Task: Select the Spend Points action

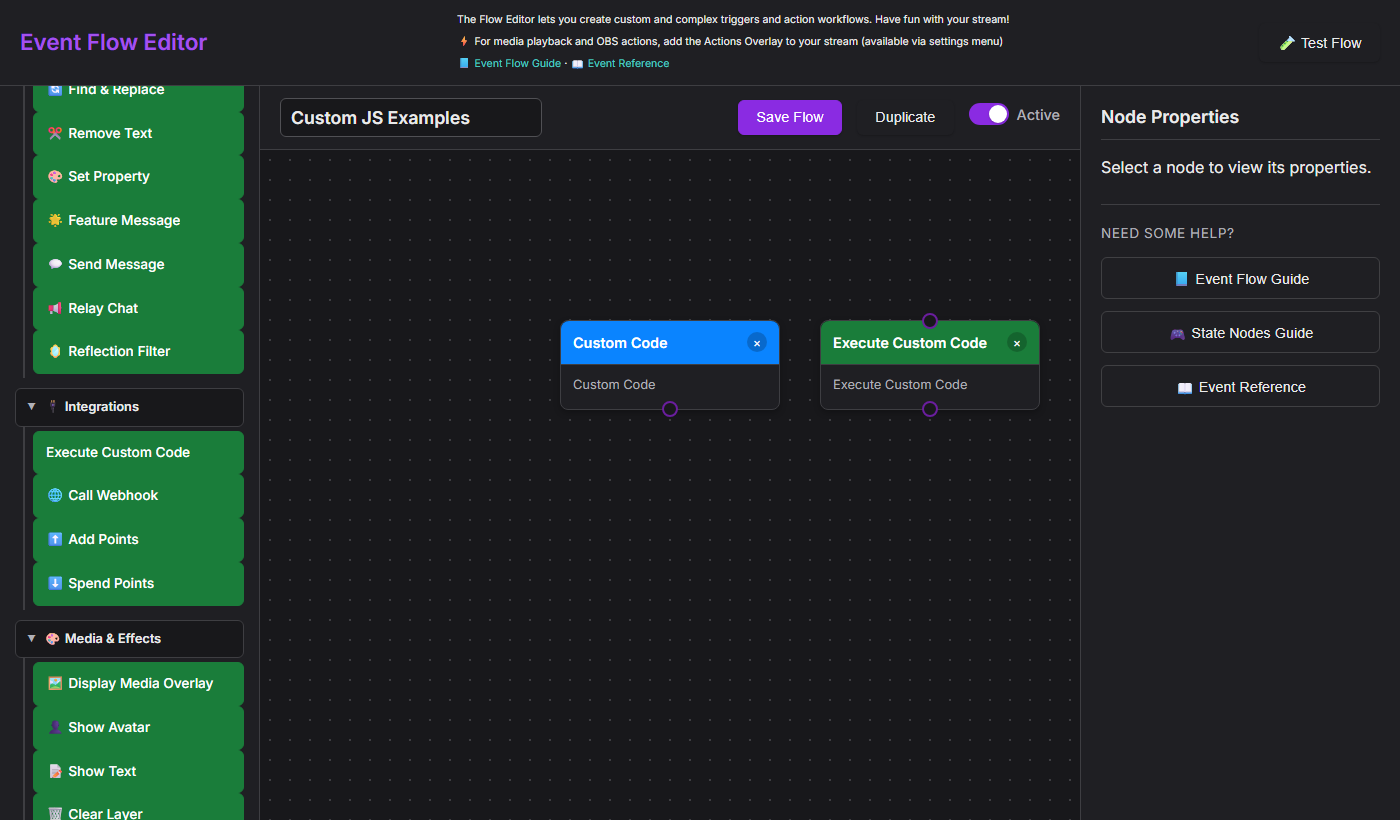Action: tap(110, 583)
